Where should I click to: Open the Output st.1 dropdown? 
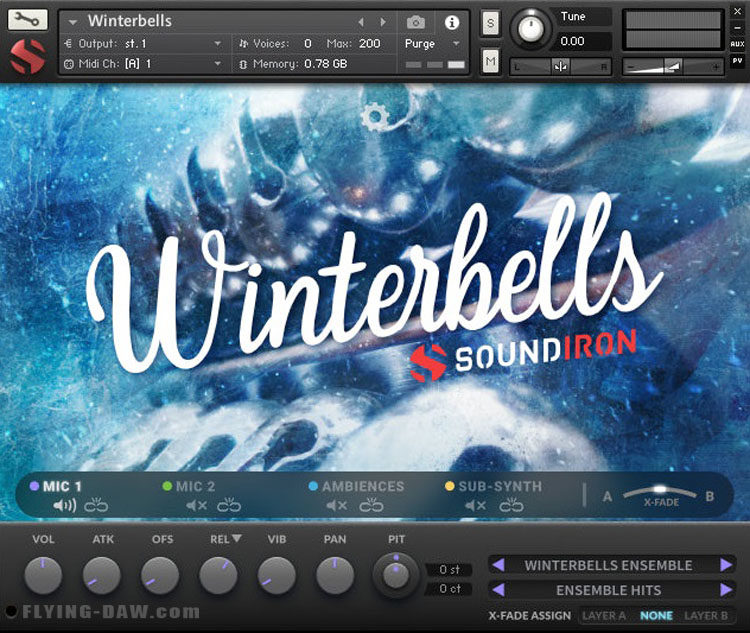click(143, 44)
